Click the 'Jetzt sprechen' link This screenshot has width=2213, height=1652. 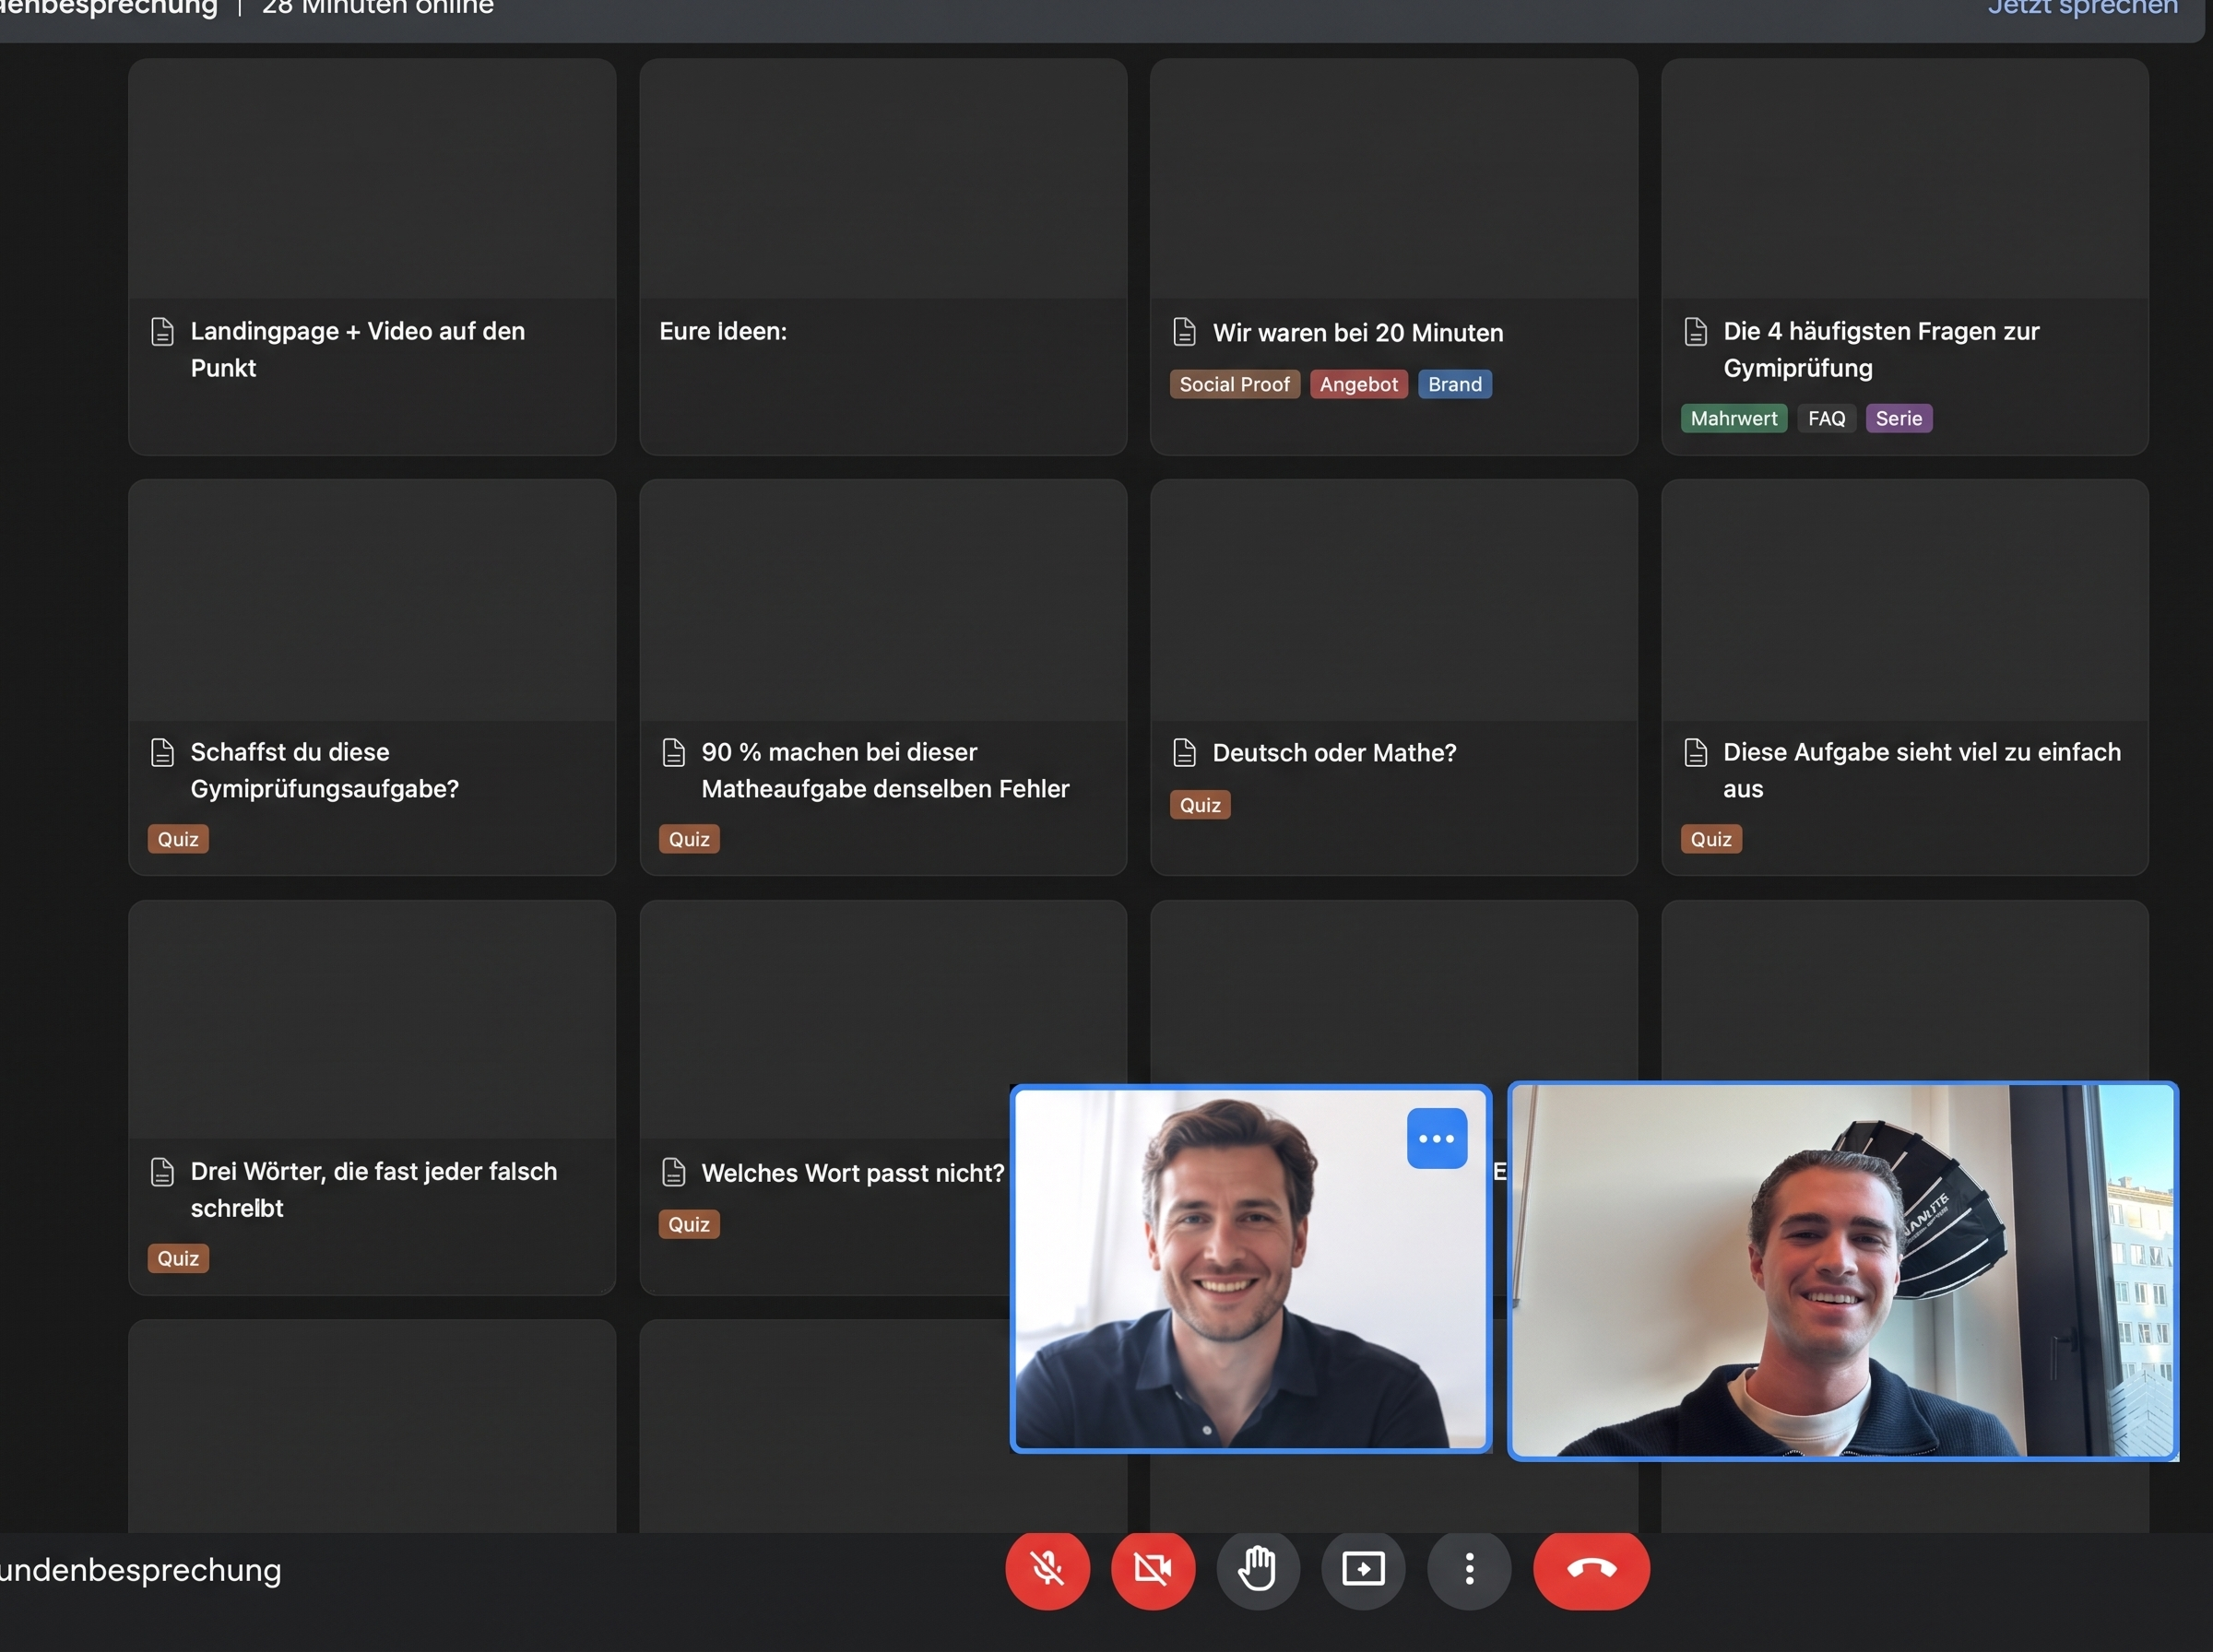pyautogui.click(x=2083, y=8)
